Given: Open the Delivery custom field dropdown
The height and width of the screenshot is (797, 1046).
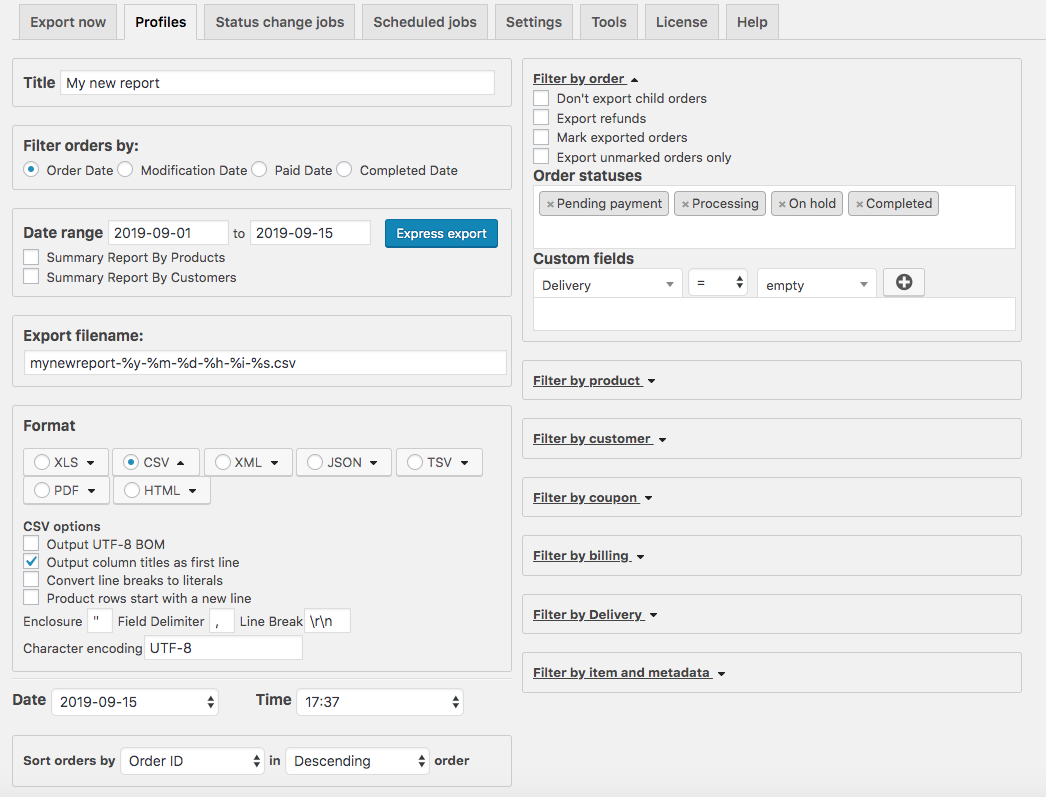Looking at the screenshot, I should 608,285.
